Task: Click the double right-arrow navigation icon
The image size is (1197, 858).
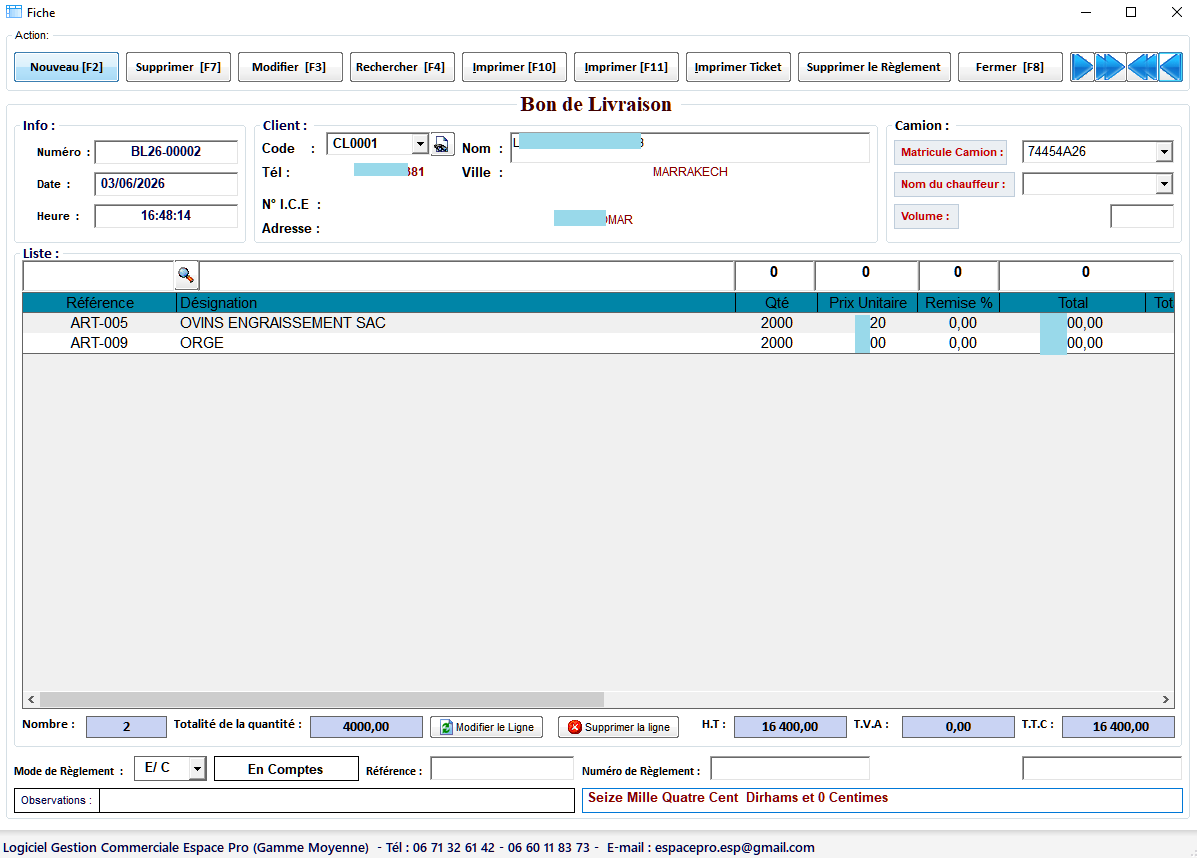Action: (x=1110, y=67)
